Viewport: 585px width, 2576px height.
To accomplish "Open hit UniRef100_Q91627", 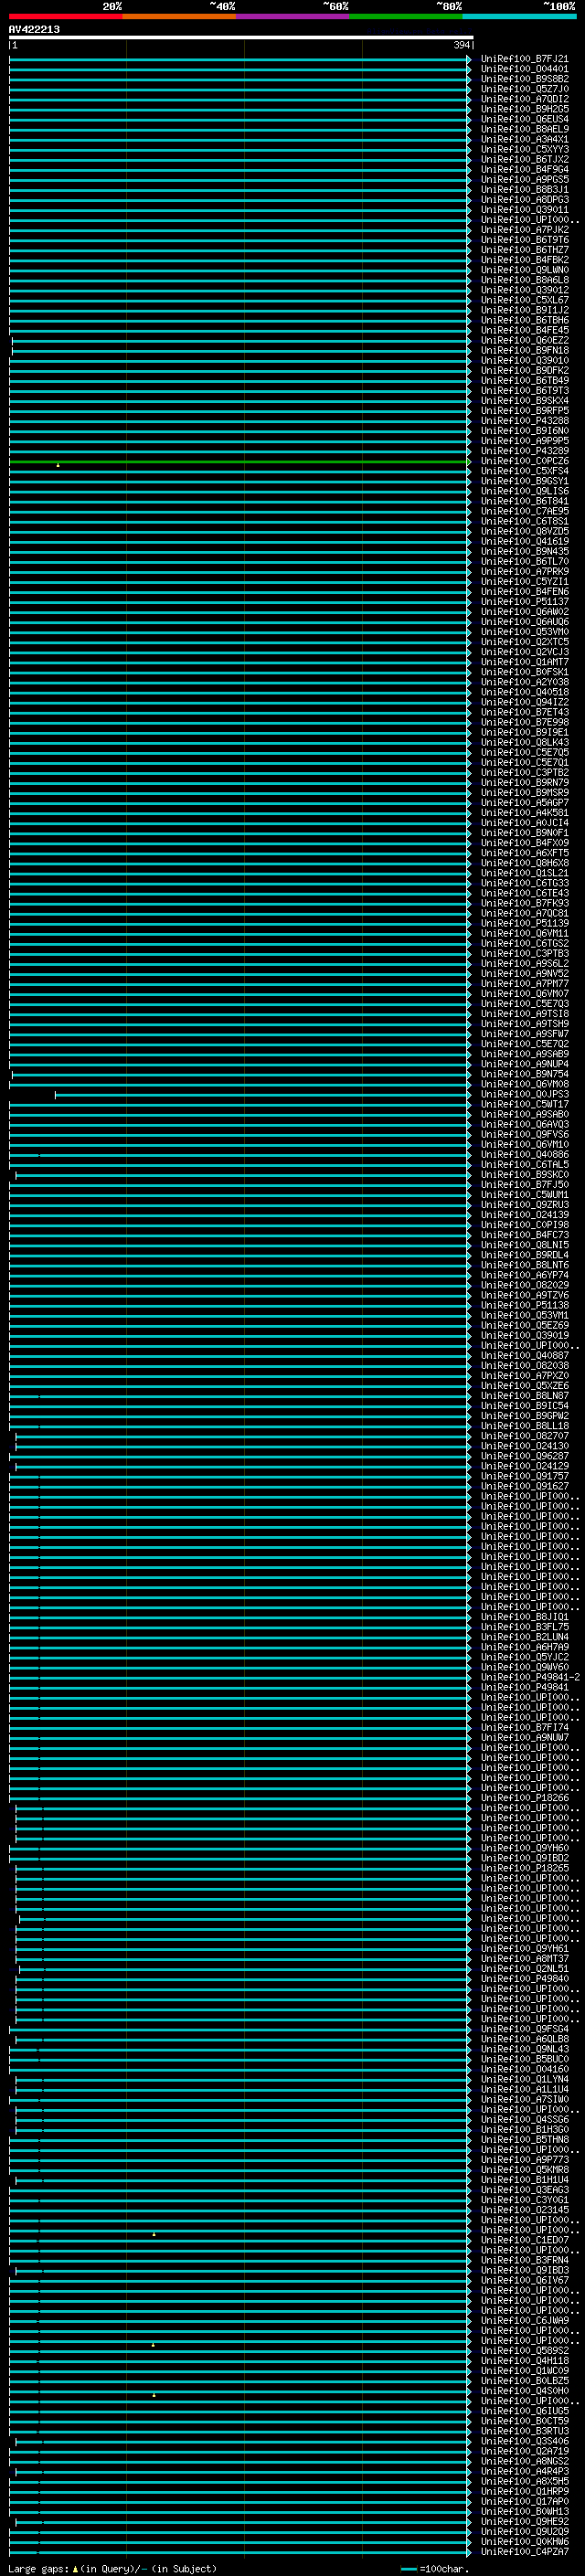I will pos(524,1486).
